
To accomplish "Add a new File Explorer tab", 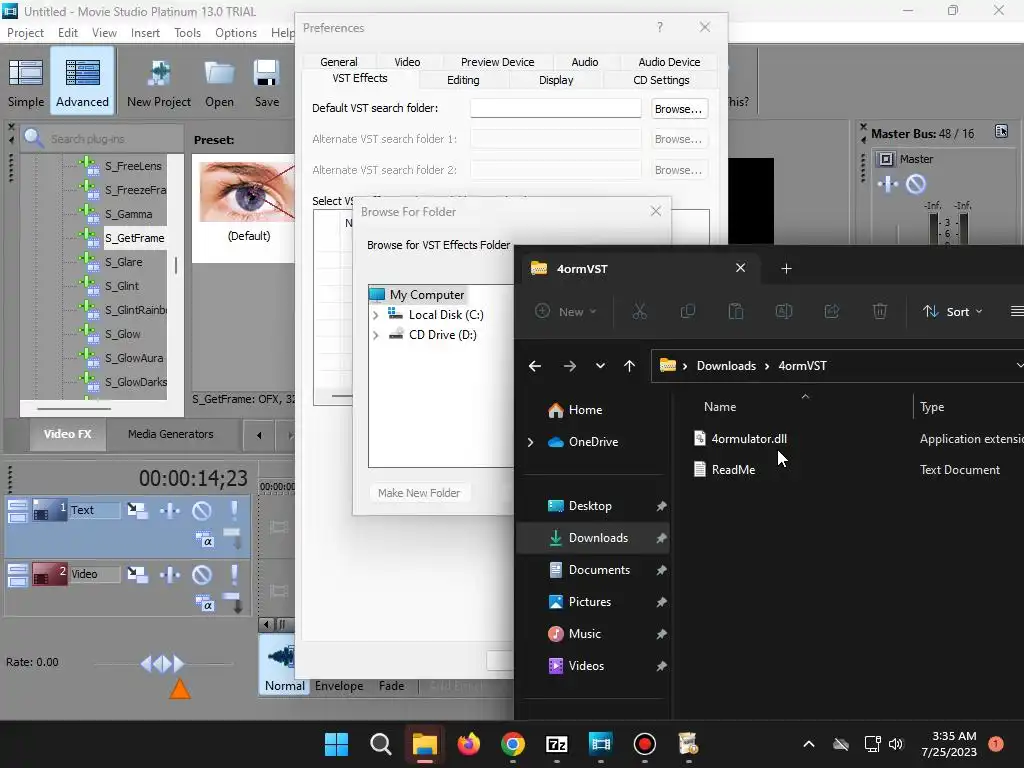I will click(x=786, y=268).
